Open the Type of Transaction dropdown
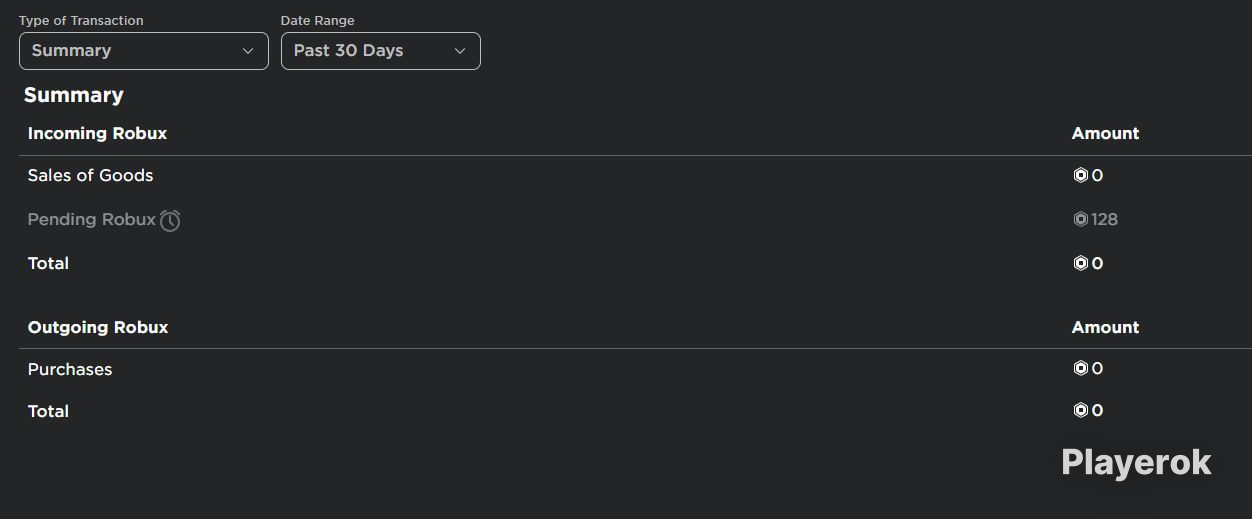This screenshot has height=519, width=1252. [144, 51]
